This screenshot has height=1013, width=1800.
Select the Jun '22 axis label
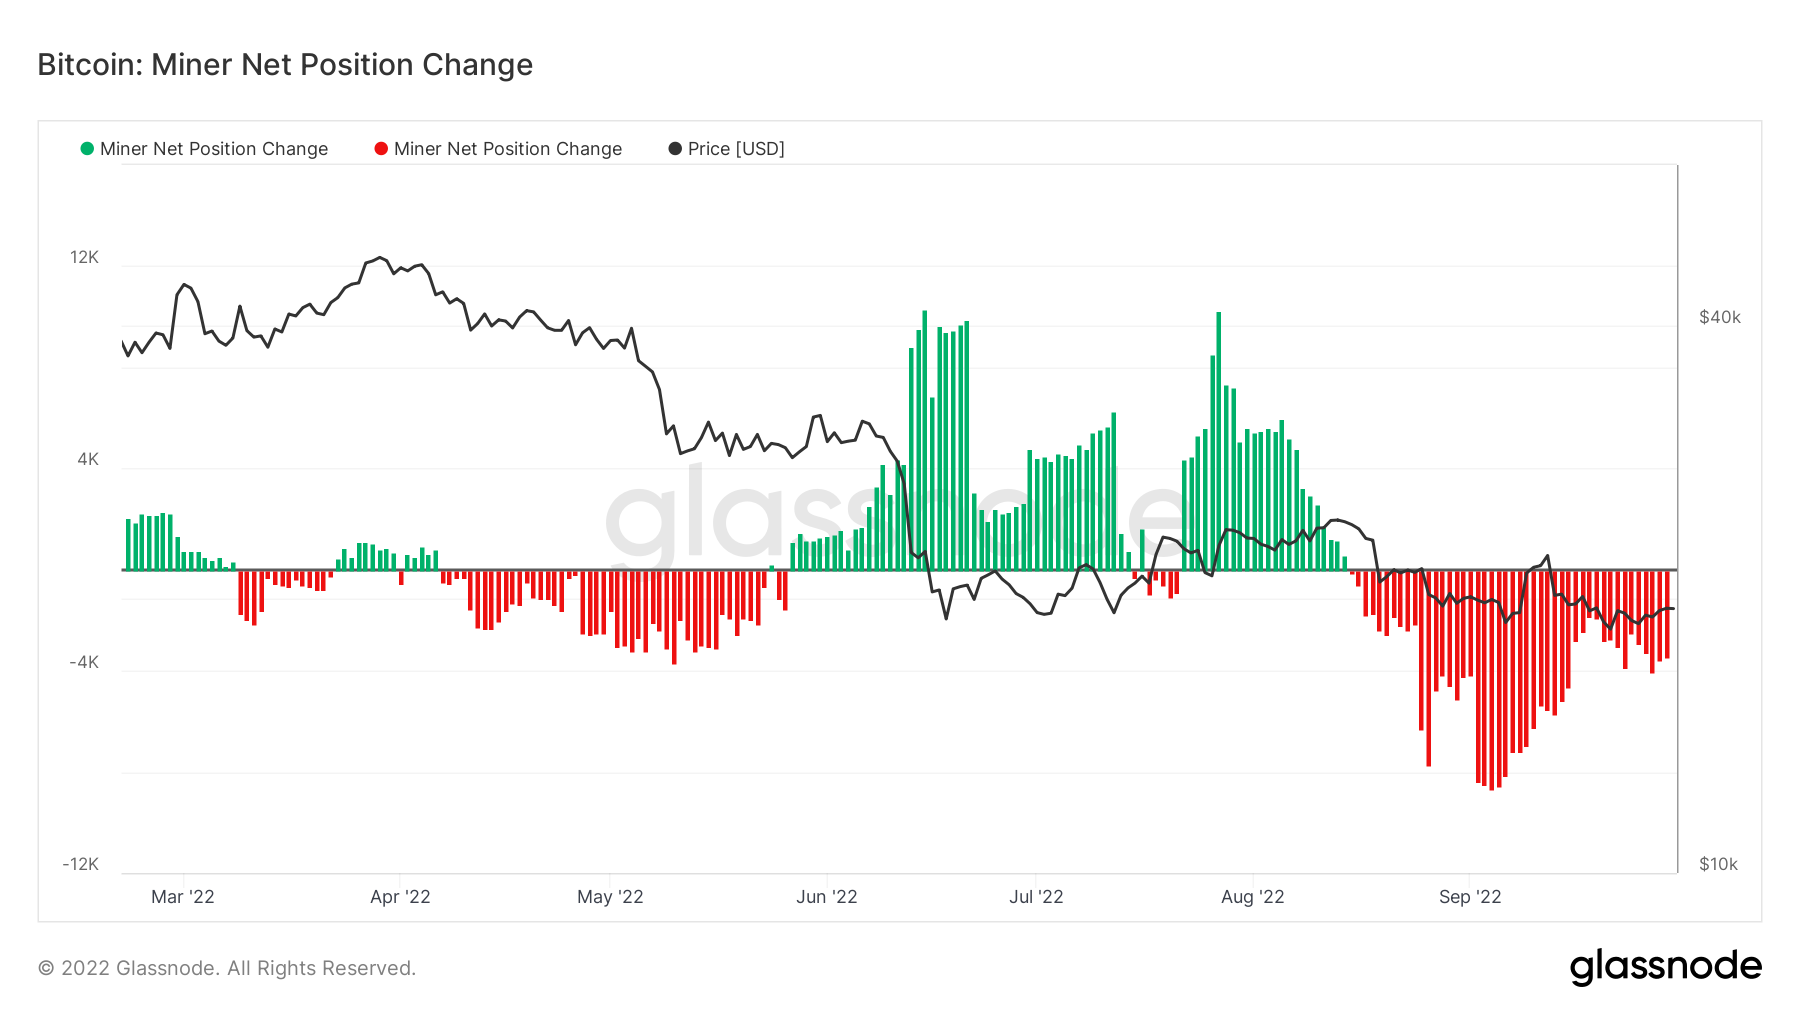pos(827,897)
